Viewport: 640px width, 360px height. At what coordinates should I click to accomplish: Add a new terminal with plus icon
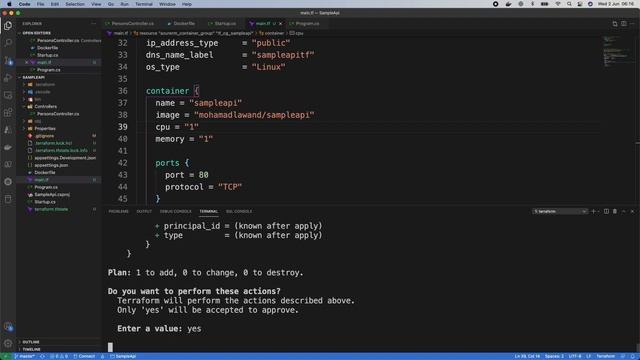tap(593, 211)
